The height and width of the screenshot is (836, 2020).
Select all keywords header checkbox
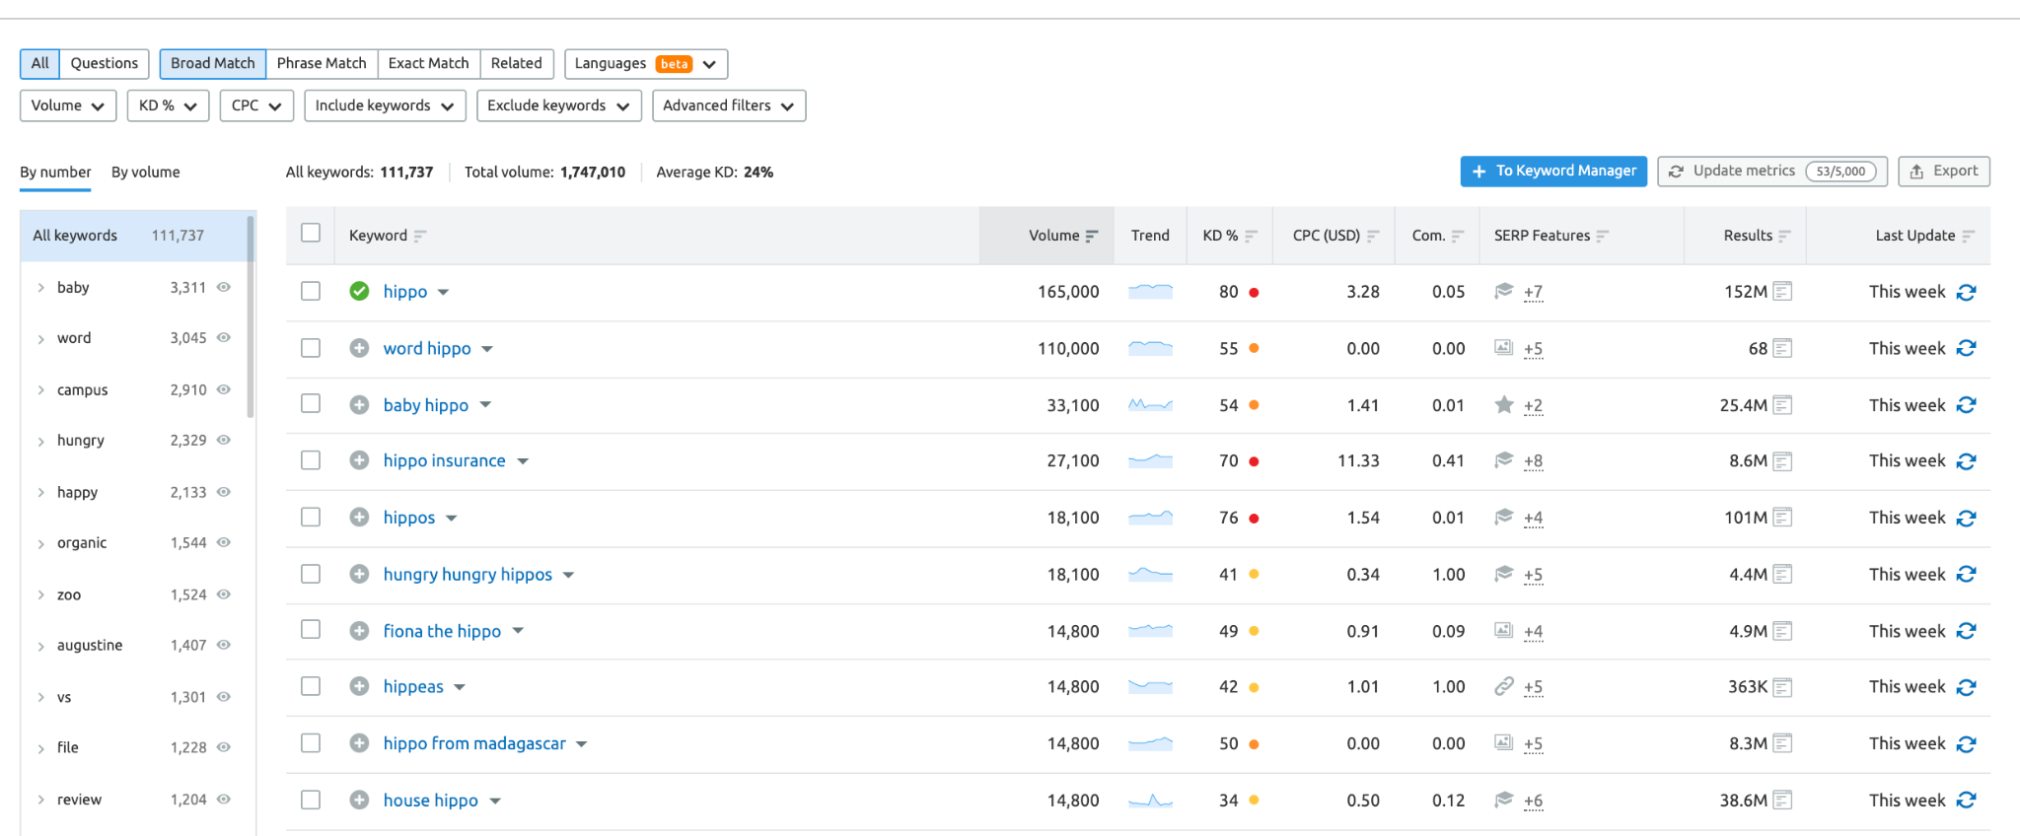pos(311,233)
